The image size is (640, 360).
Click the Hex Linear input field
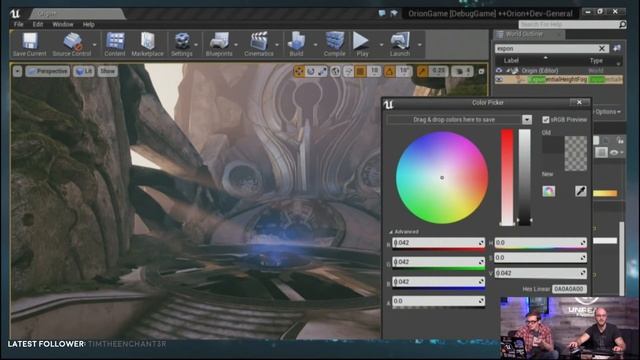tap(569, 289)
